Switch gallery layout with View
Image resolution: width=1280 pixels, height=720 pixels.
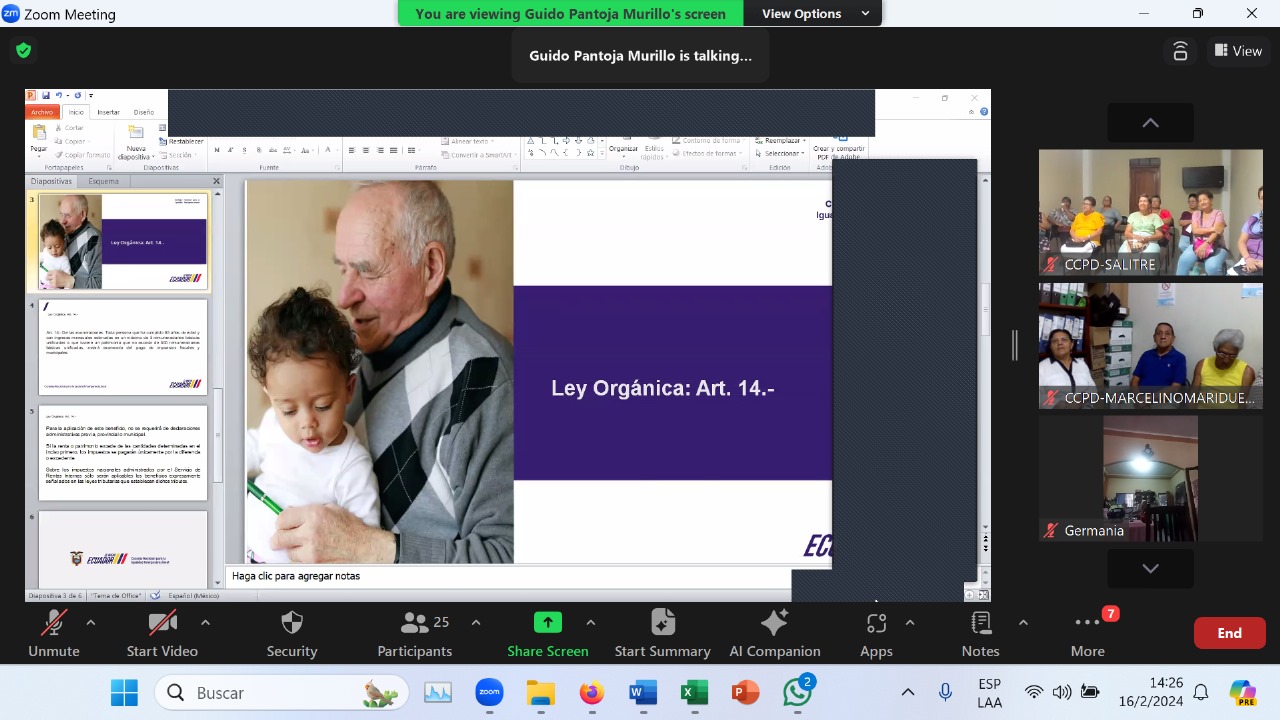click(x=1238, y=51)
